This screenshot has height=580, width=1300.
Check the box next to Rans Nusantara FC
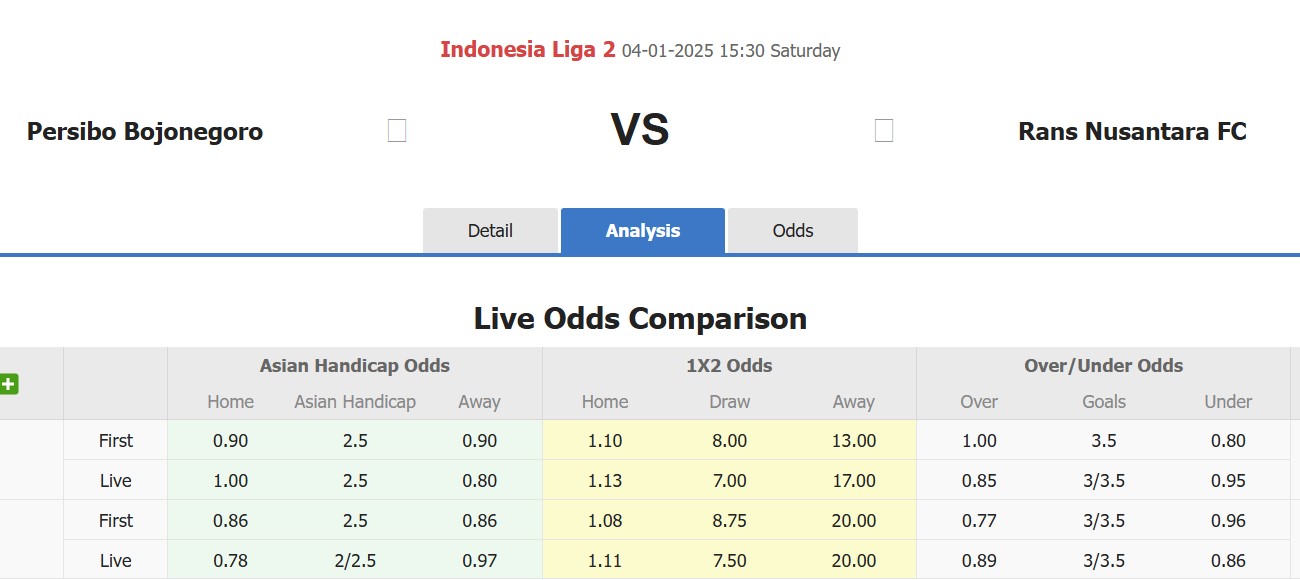point(883,130)
